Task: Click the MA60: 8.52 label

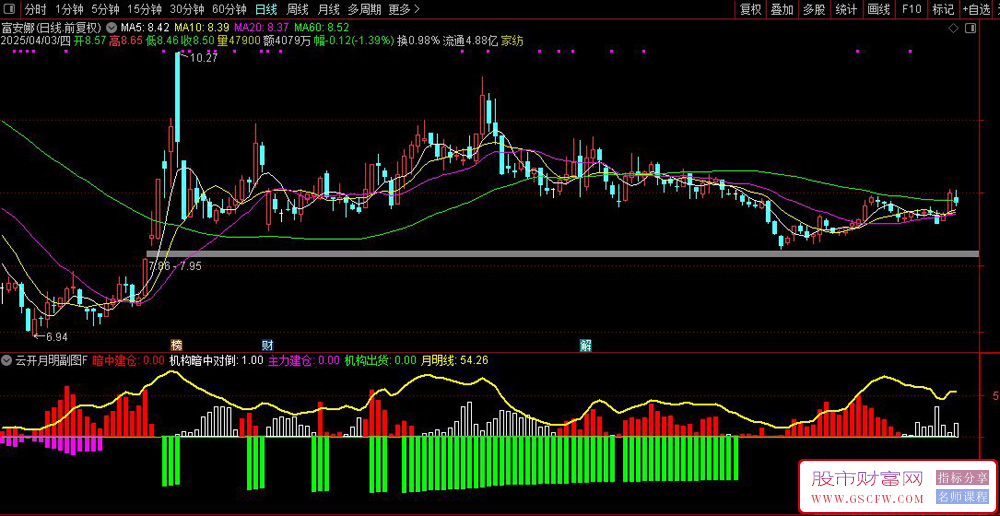Action: pyautogui.click(x=321, y=27)
